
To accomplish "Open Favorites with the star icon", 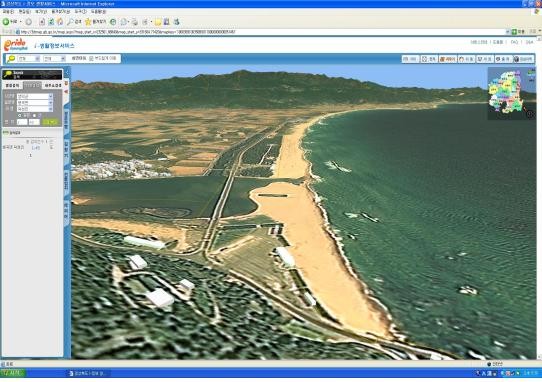I will 88,22.
